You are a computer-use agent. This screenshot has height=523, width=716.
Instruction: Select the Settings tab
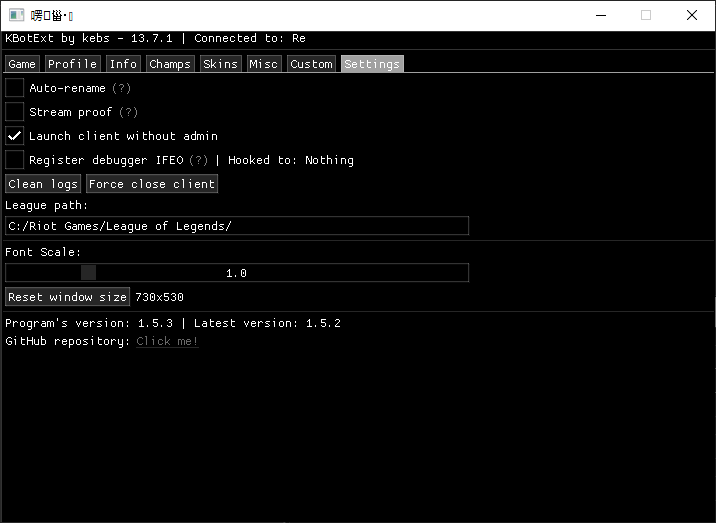372,64
